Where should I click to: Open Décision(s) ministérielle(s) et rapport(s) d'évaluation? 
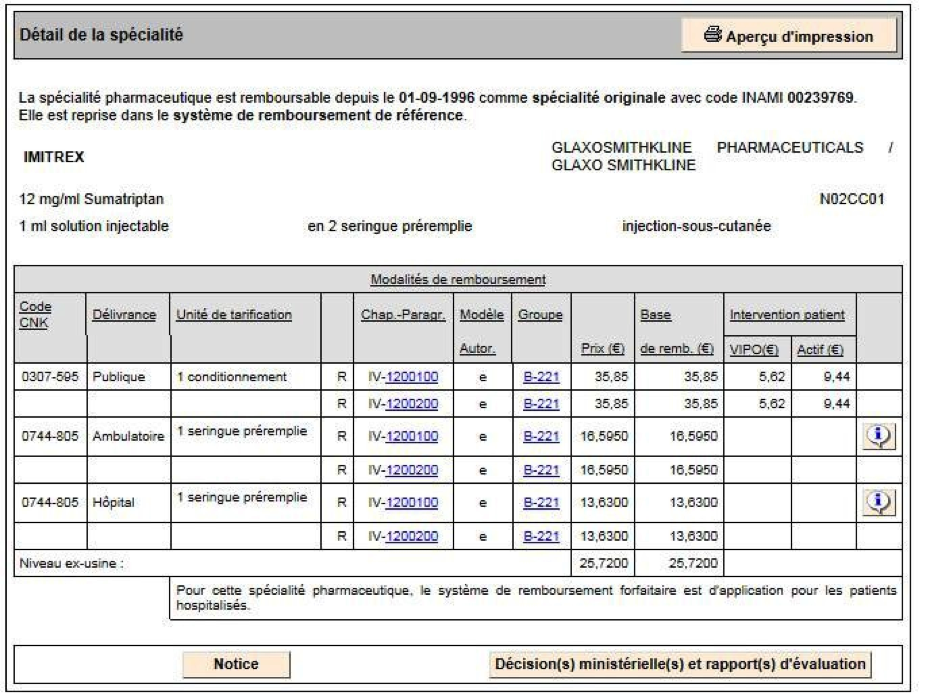(680, 664)
